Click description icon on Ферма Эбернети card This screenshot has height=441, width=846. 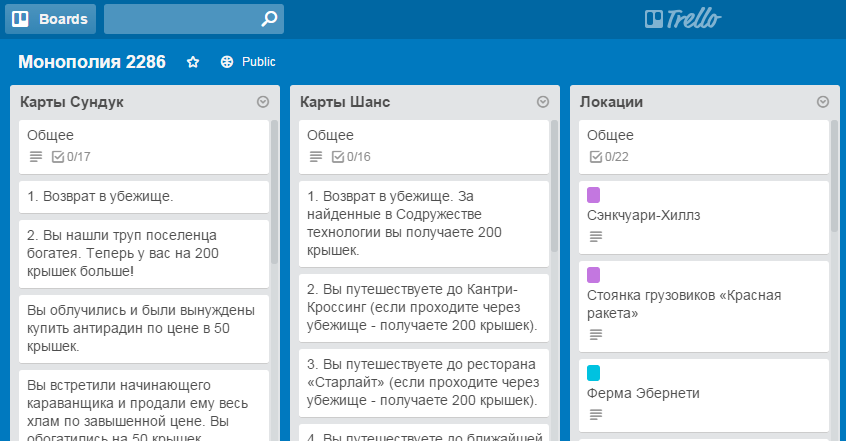596,415
